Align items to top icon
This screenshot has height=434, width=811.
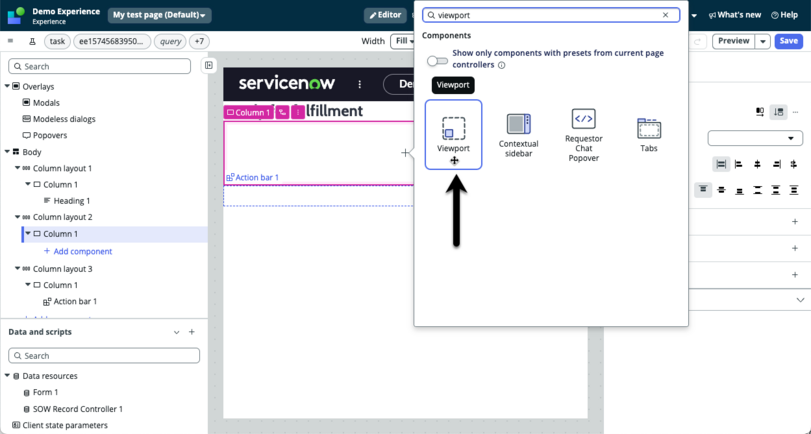[703, 190]
